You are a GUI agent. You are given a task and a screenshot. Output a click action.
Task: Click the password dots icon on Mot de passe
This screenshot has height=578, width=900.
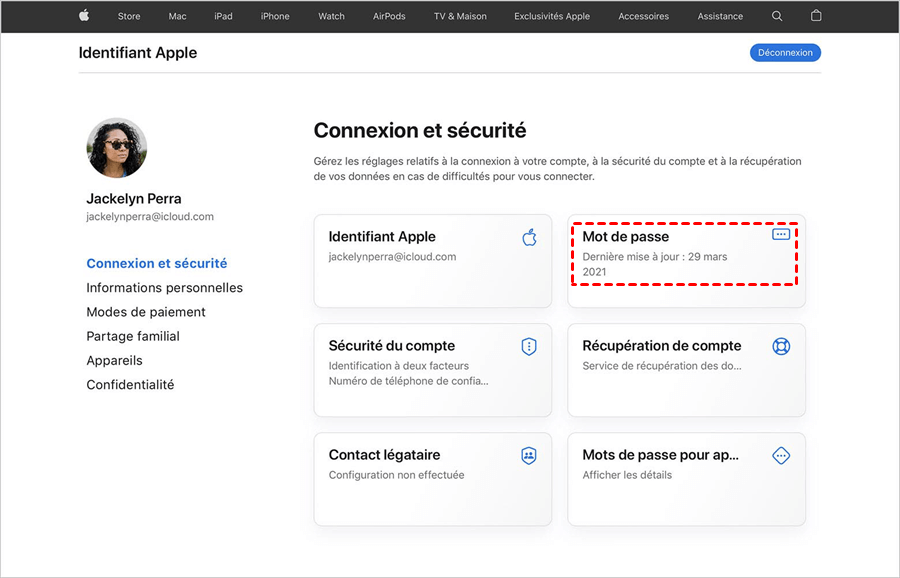click(x=781, y=234)
